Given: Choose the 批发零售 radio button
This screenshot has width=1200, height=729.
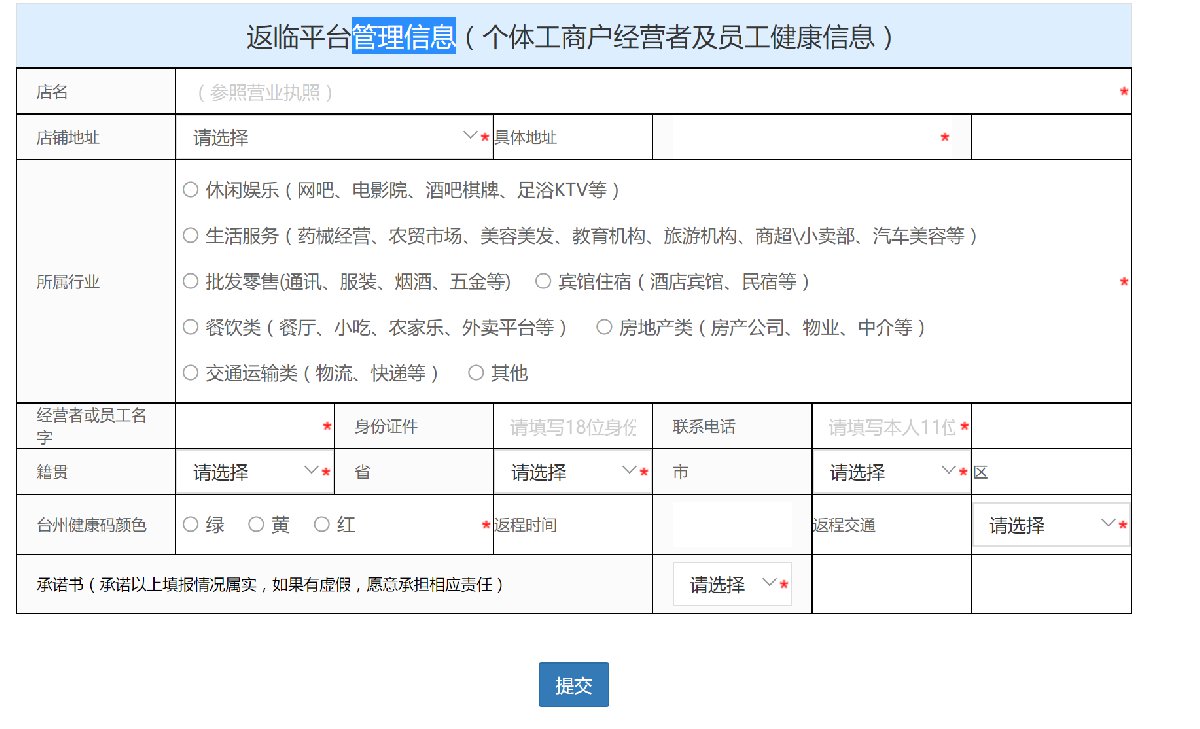Looking at the screenshot, I should coord(191,282).
